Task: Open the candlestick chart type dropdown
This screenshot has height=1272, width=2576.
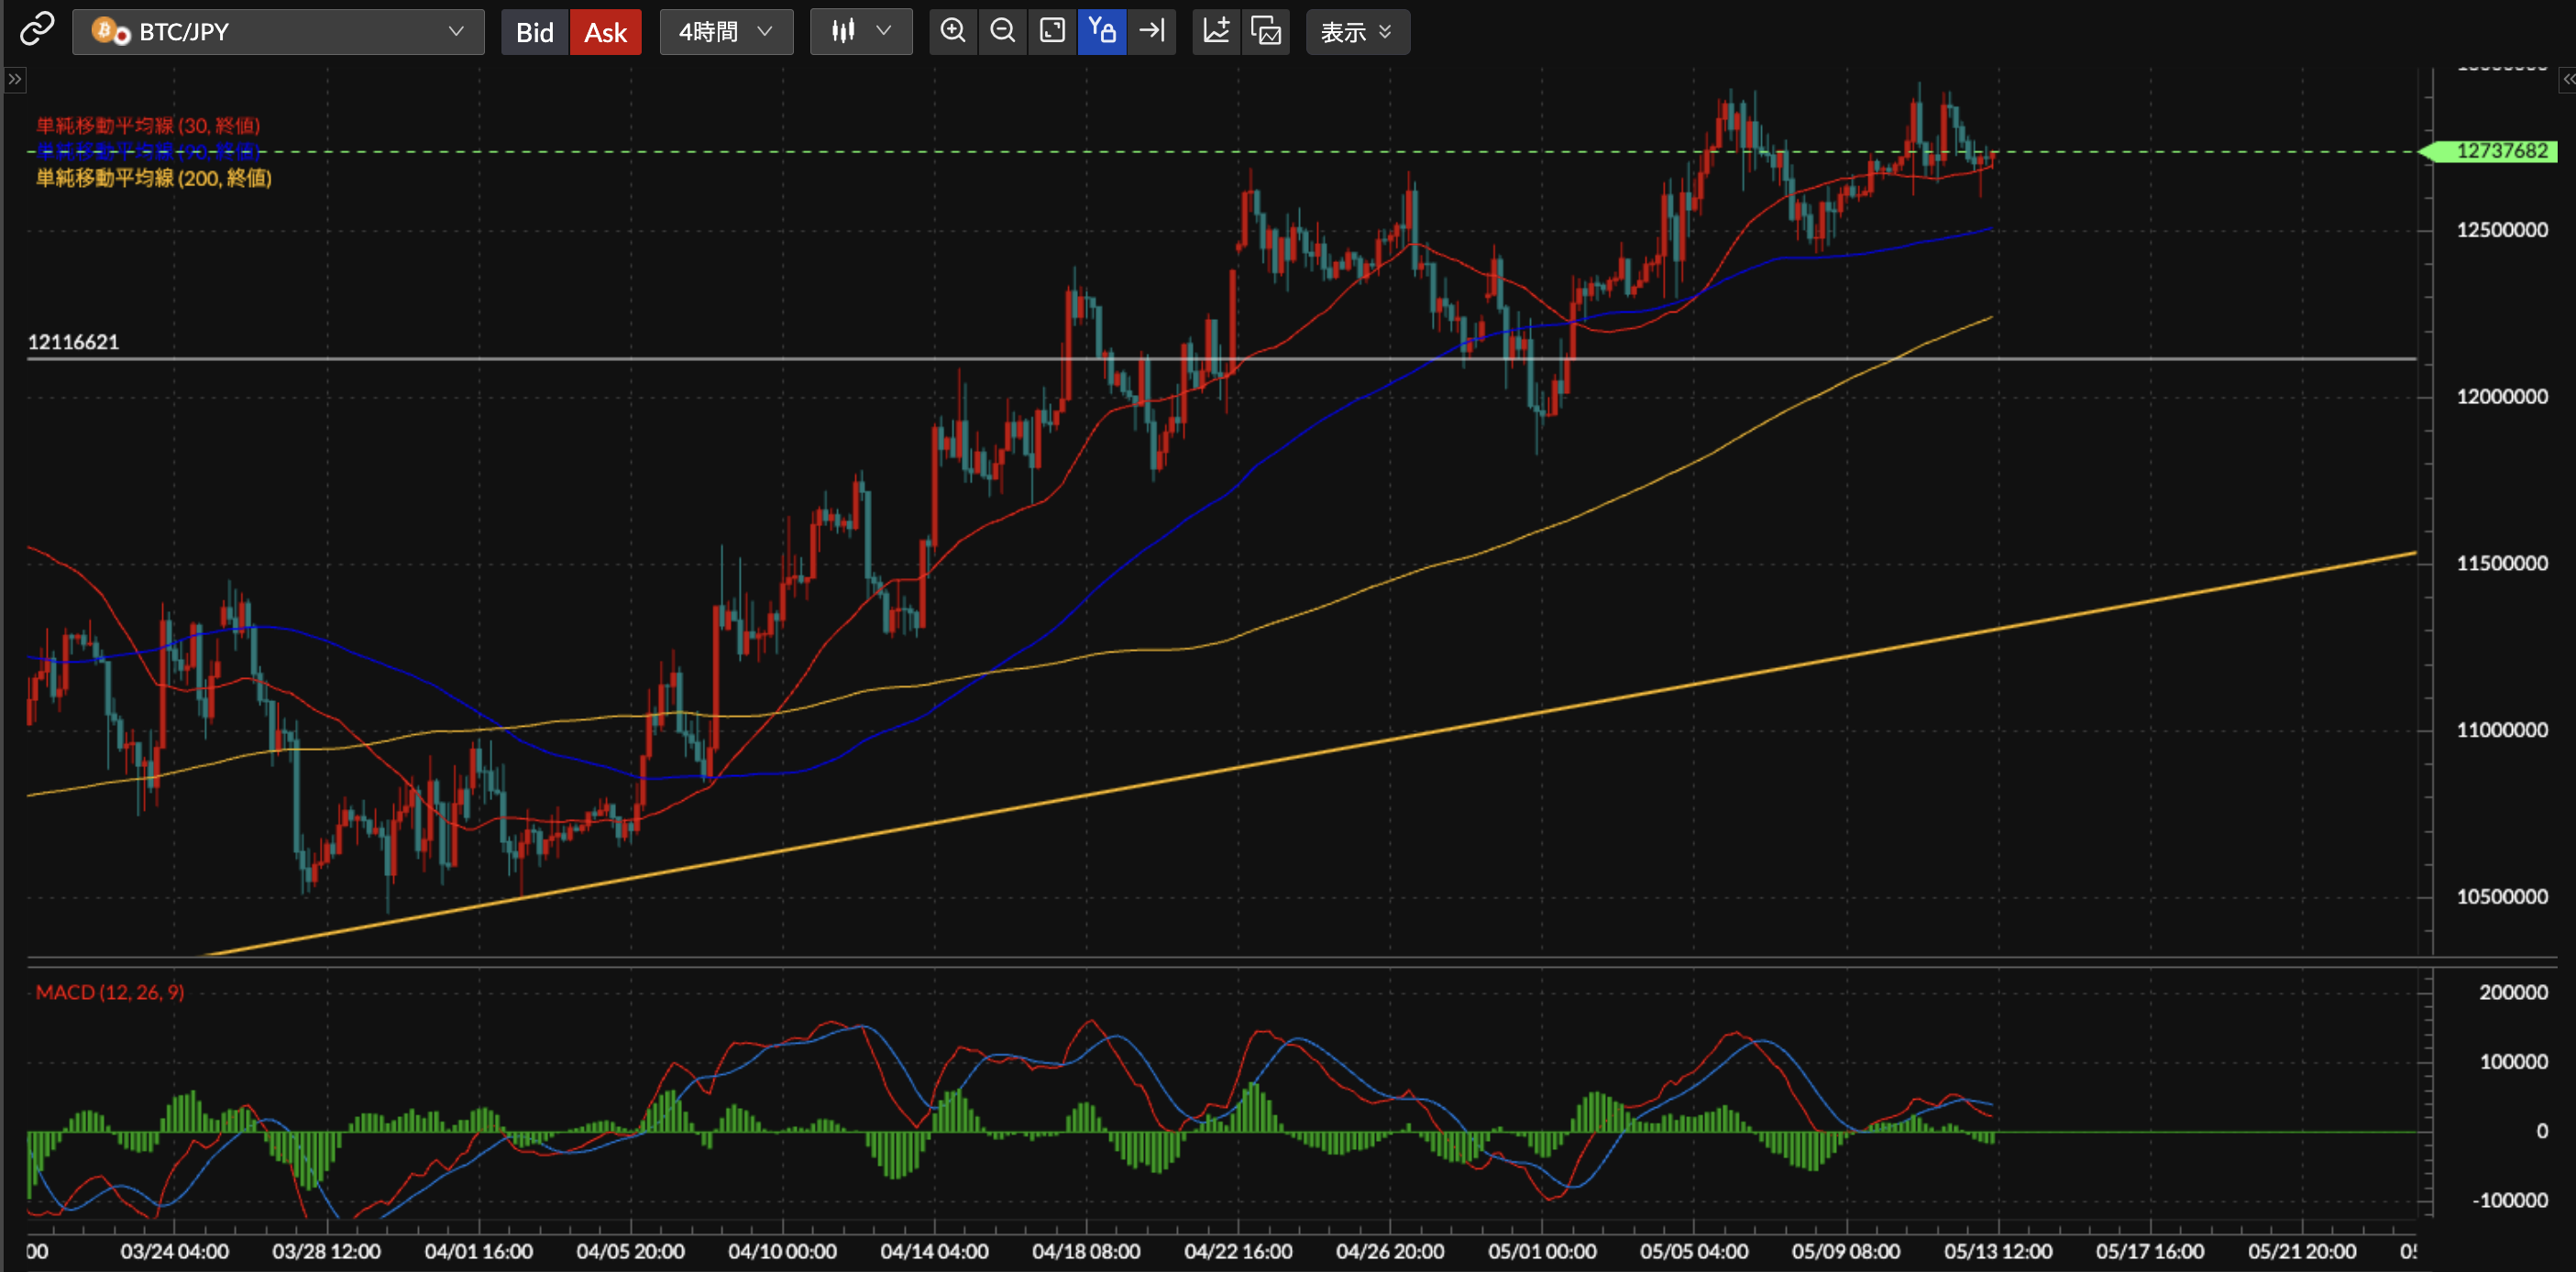Action: pos(860,32)
